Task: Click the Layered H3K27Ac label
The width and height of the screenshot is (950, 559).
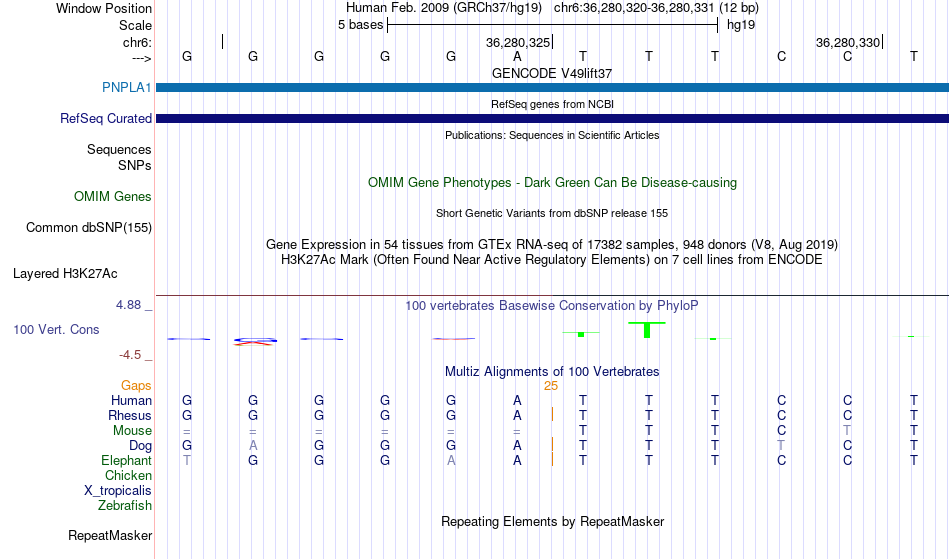Action: 65,274
